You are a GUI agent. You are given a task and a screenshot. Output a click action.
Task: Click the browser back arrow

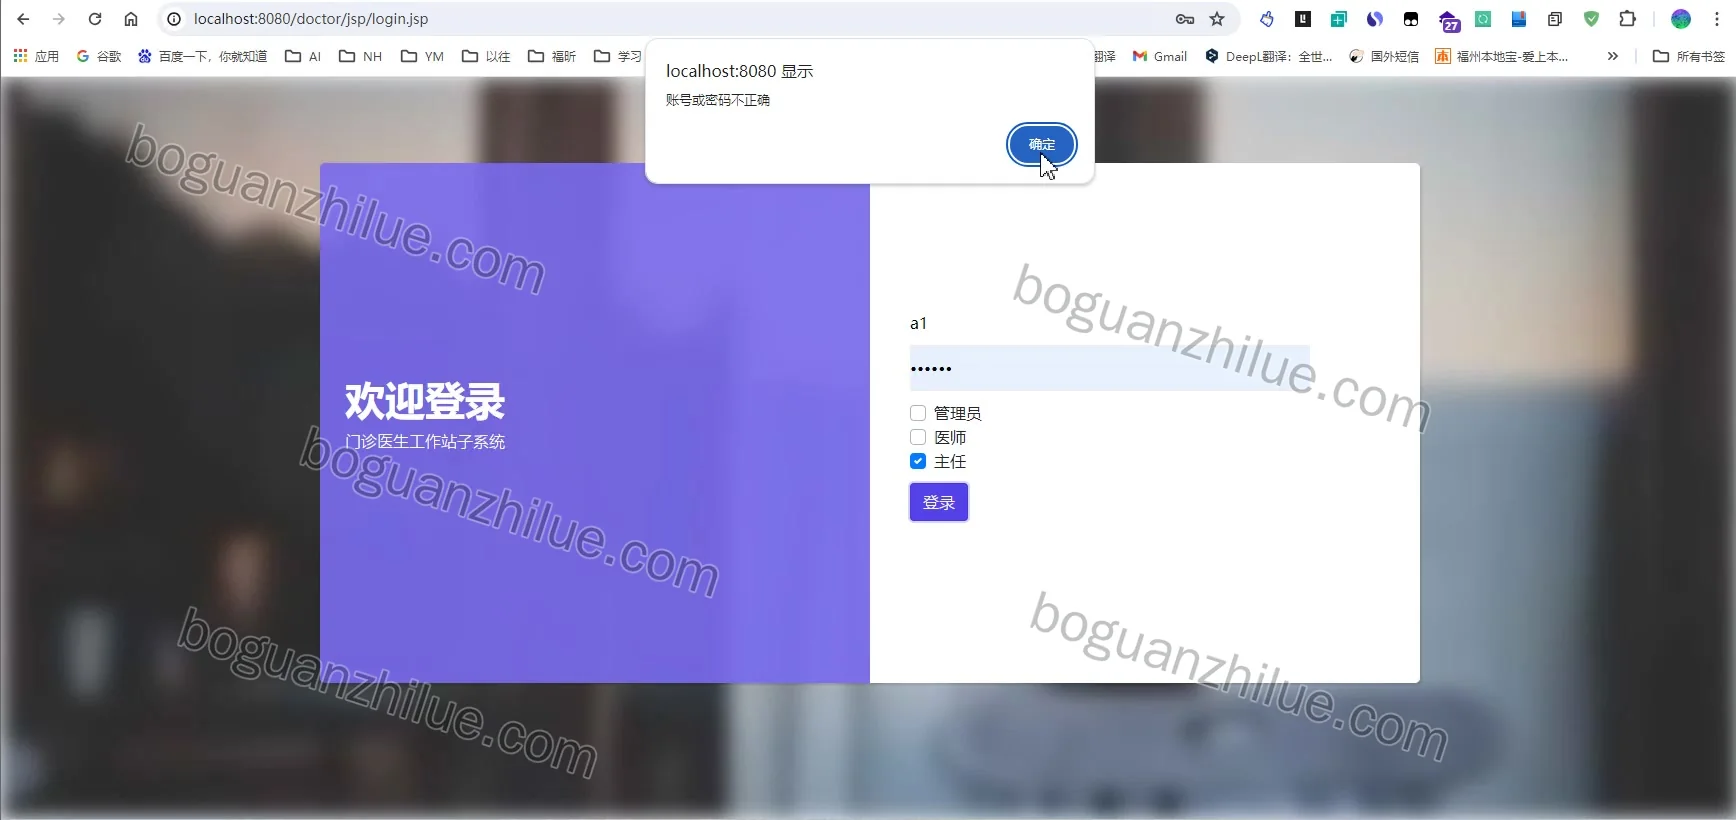[x=23, y=19]
